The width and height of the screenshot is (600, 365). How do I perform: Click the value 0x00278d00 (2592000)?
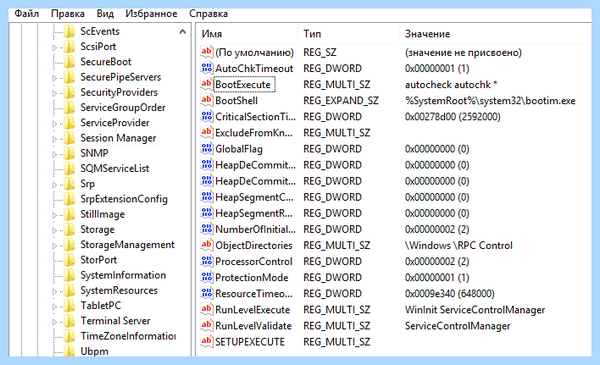pos(453,117)
